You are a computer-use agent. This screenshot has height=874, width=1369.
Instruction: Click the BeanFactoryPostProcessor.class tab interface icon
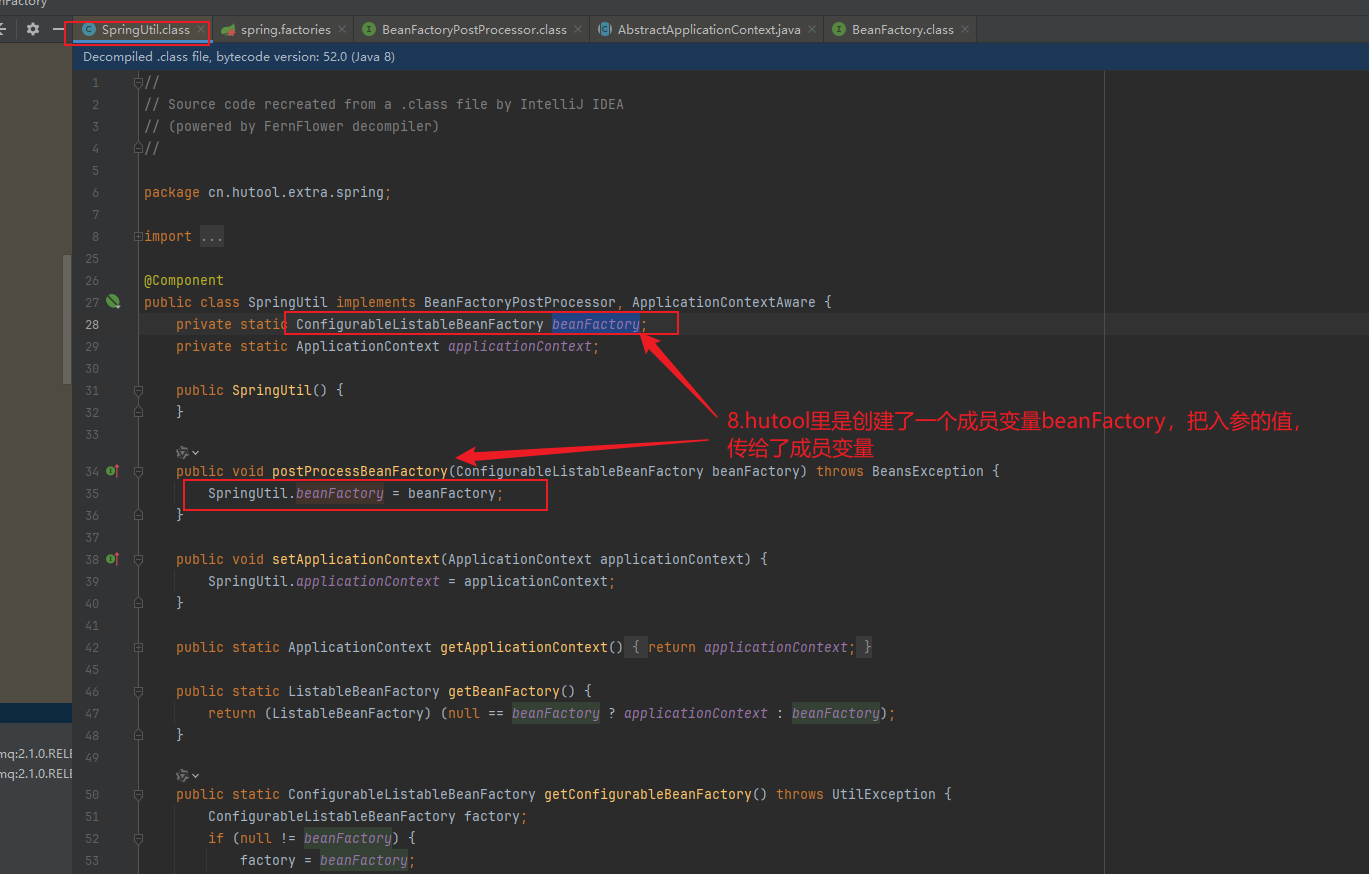pos(369,30)
